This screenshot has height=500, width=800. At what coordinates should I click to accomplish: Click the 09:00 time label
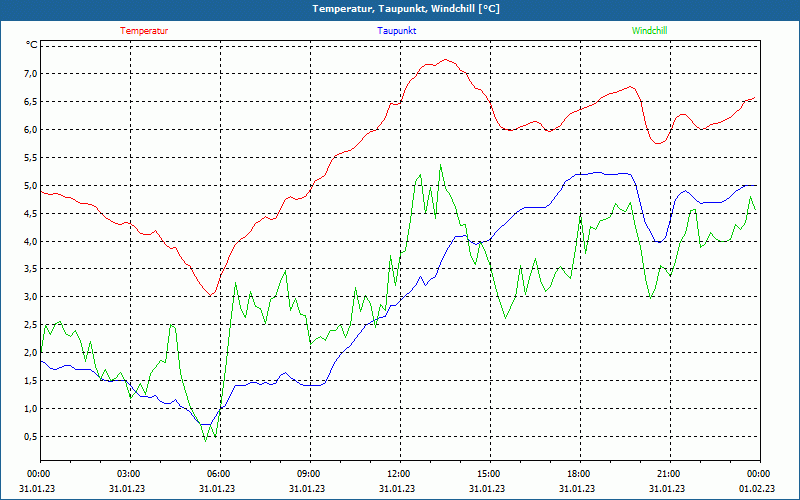[x=310, y=474]
